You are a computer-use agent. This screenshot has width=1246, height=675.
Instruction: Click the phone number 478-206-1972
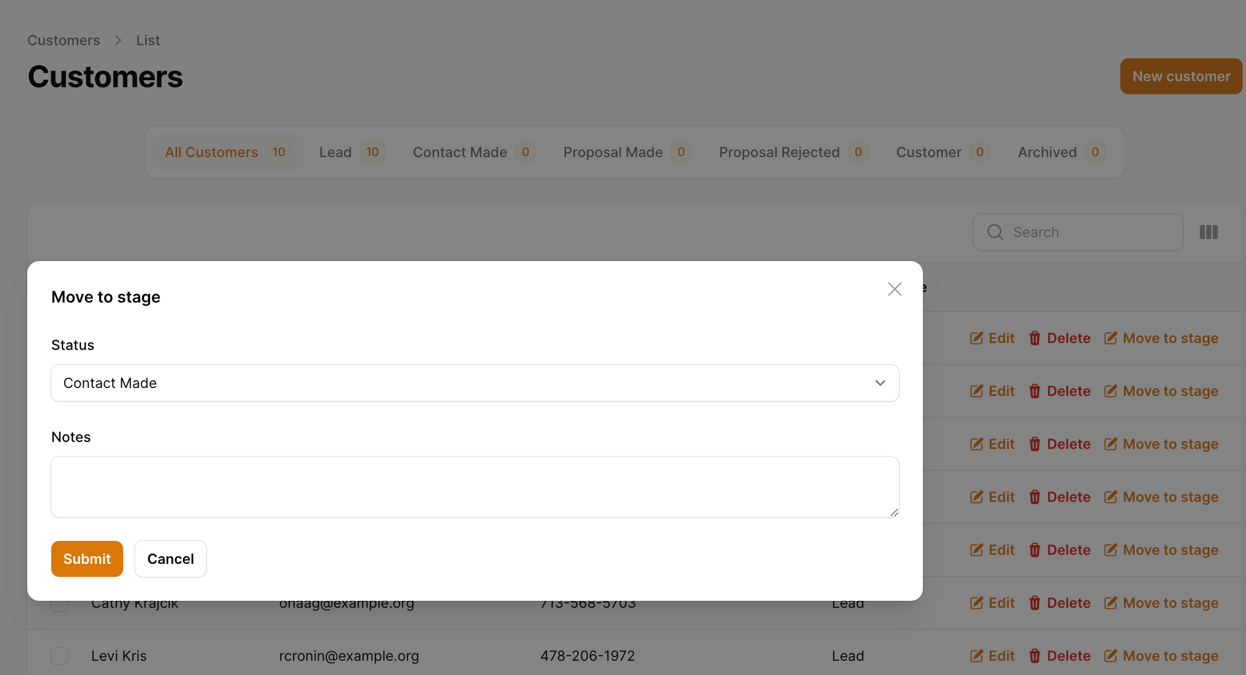click(x=587, y=656)
